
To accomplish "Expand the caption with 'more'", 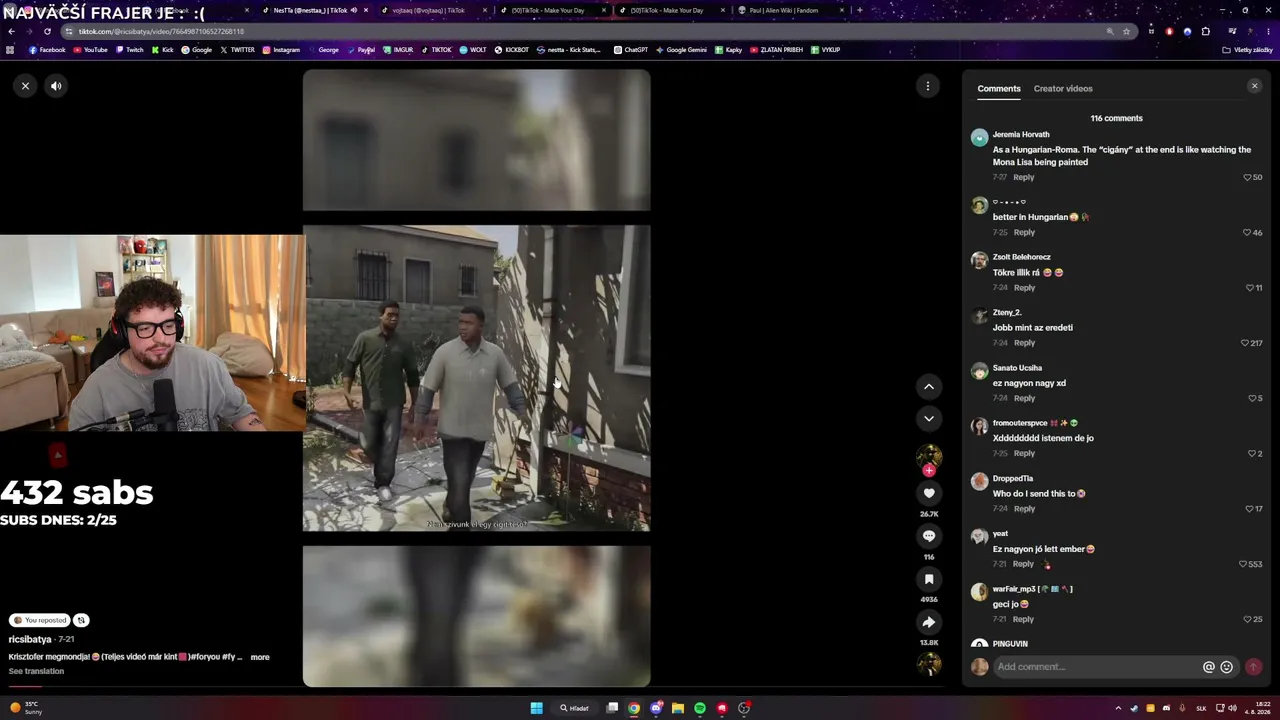I will click(x=260, y=657).
